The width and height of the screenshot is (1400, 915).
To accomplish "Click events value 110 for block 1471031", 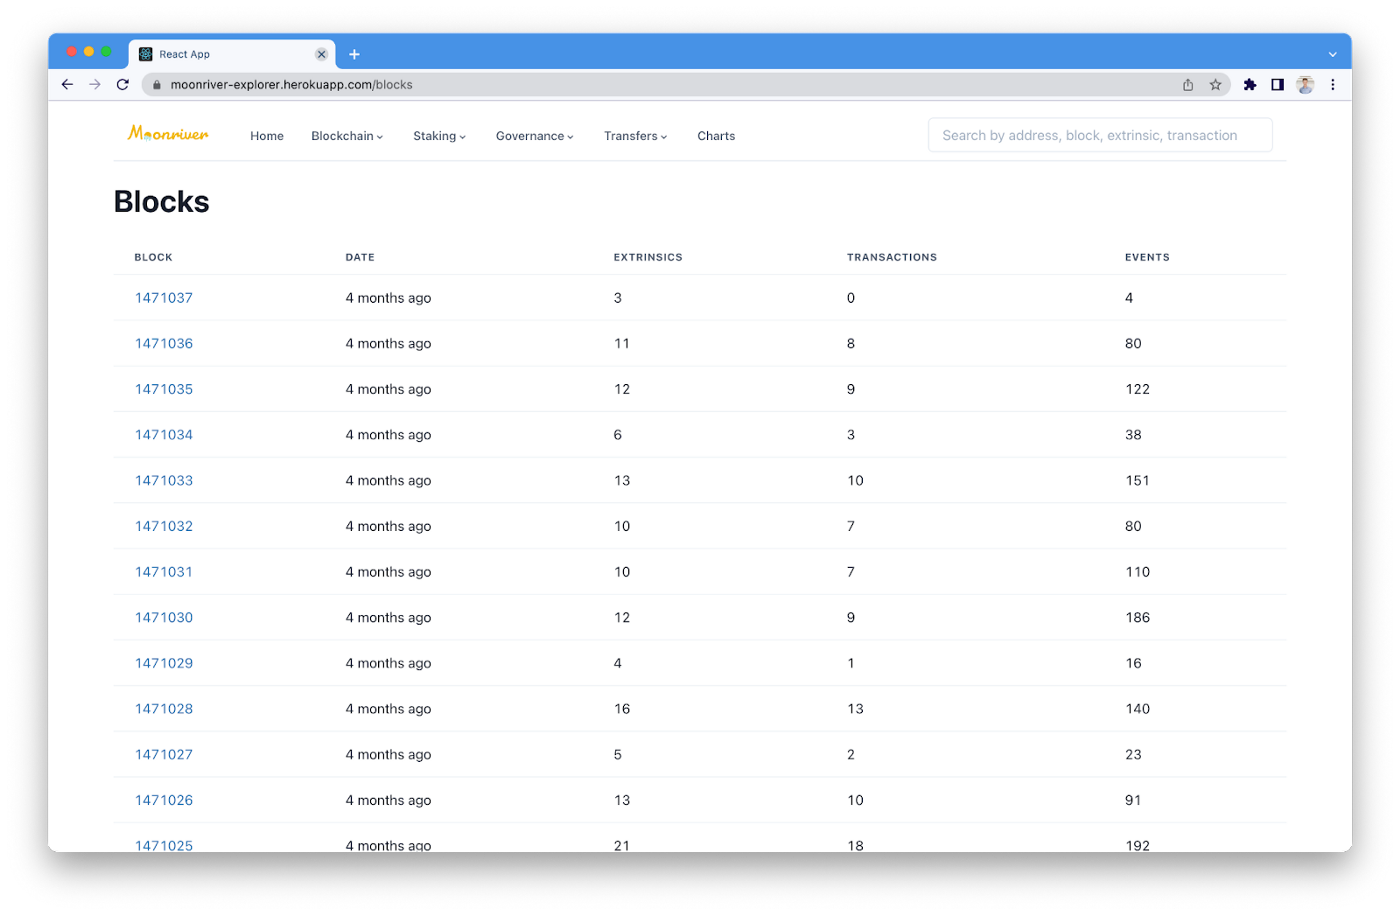I will (x=1137, y=572).
